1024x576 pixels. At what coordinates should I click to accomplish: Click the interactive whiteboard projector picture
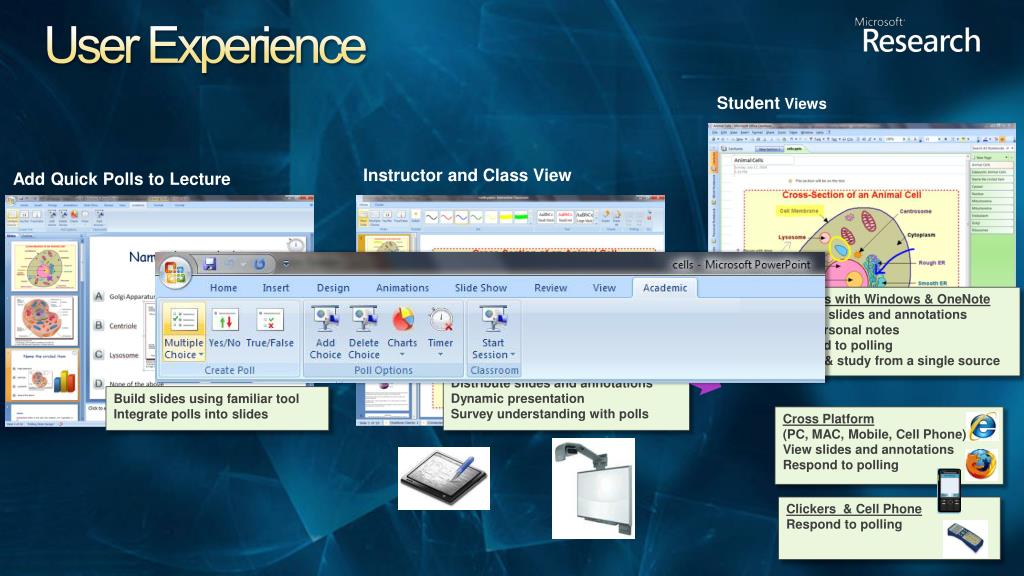click(x=593, y=488)
